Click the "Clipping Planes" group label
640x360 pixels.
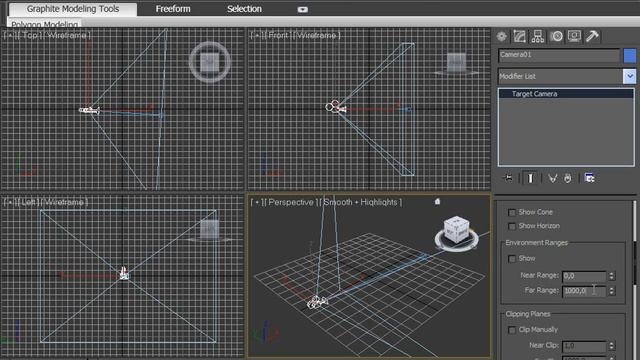[x=528, y=314]
